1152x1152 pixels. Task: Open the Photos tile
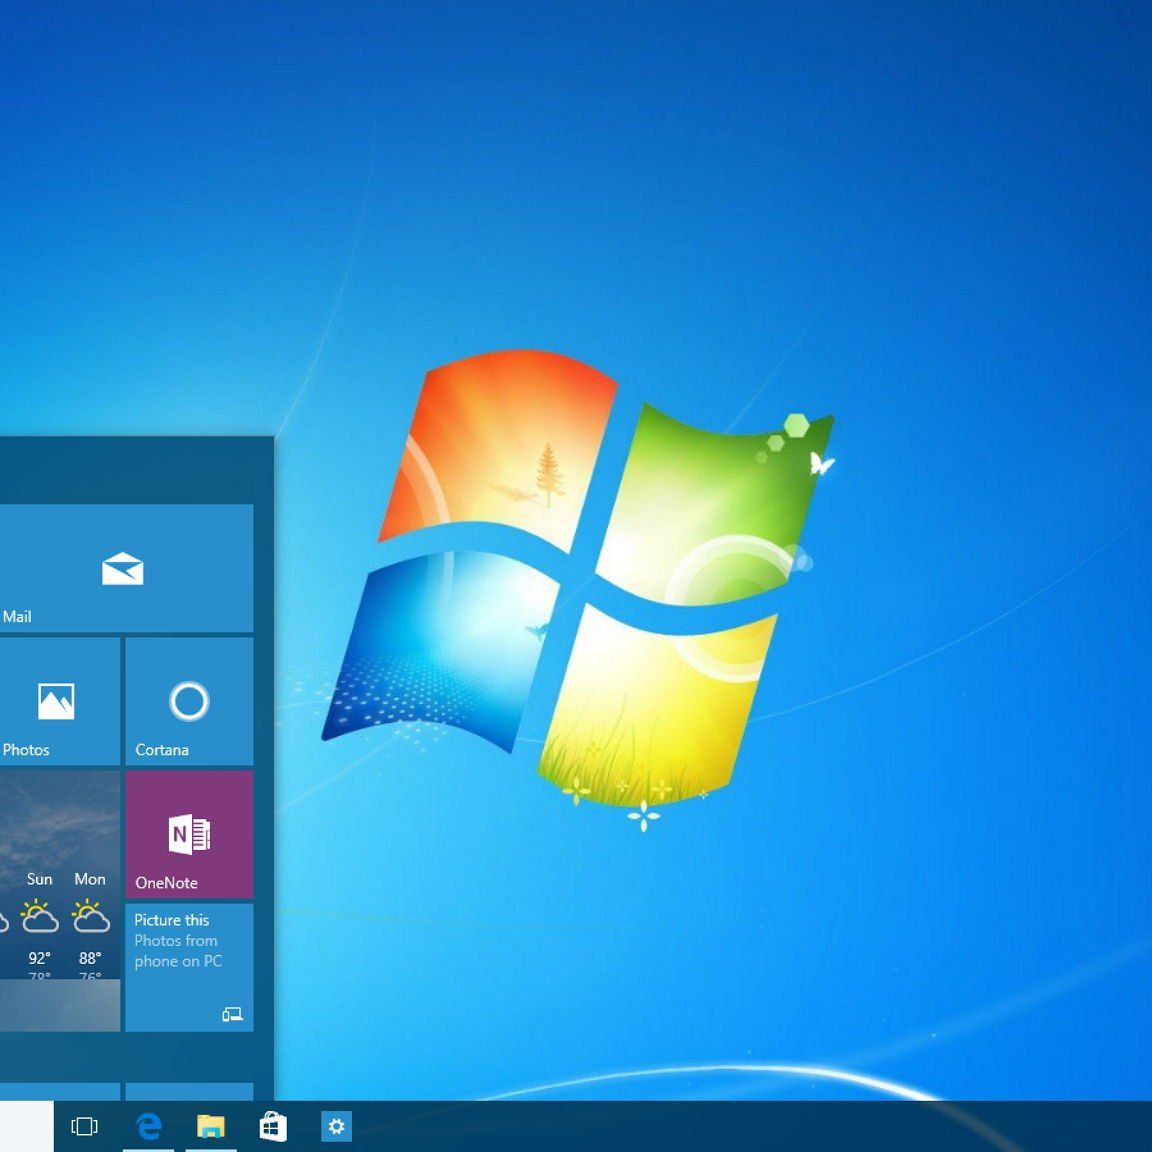point(60,701)
